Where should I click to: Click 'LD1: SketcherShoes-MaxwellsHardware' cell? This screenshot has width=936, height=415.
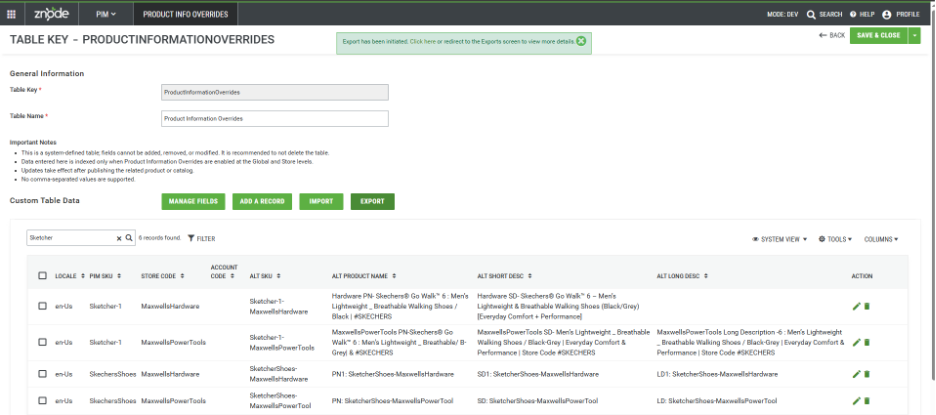point(717,374)
